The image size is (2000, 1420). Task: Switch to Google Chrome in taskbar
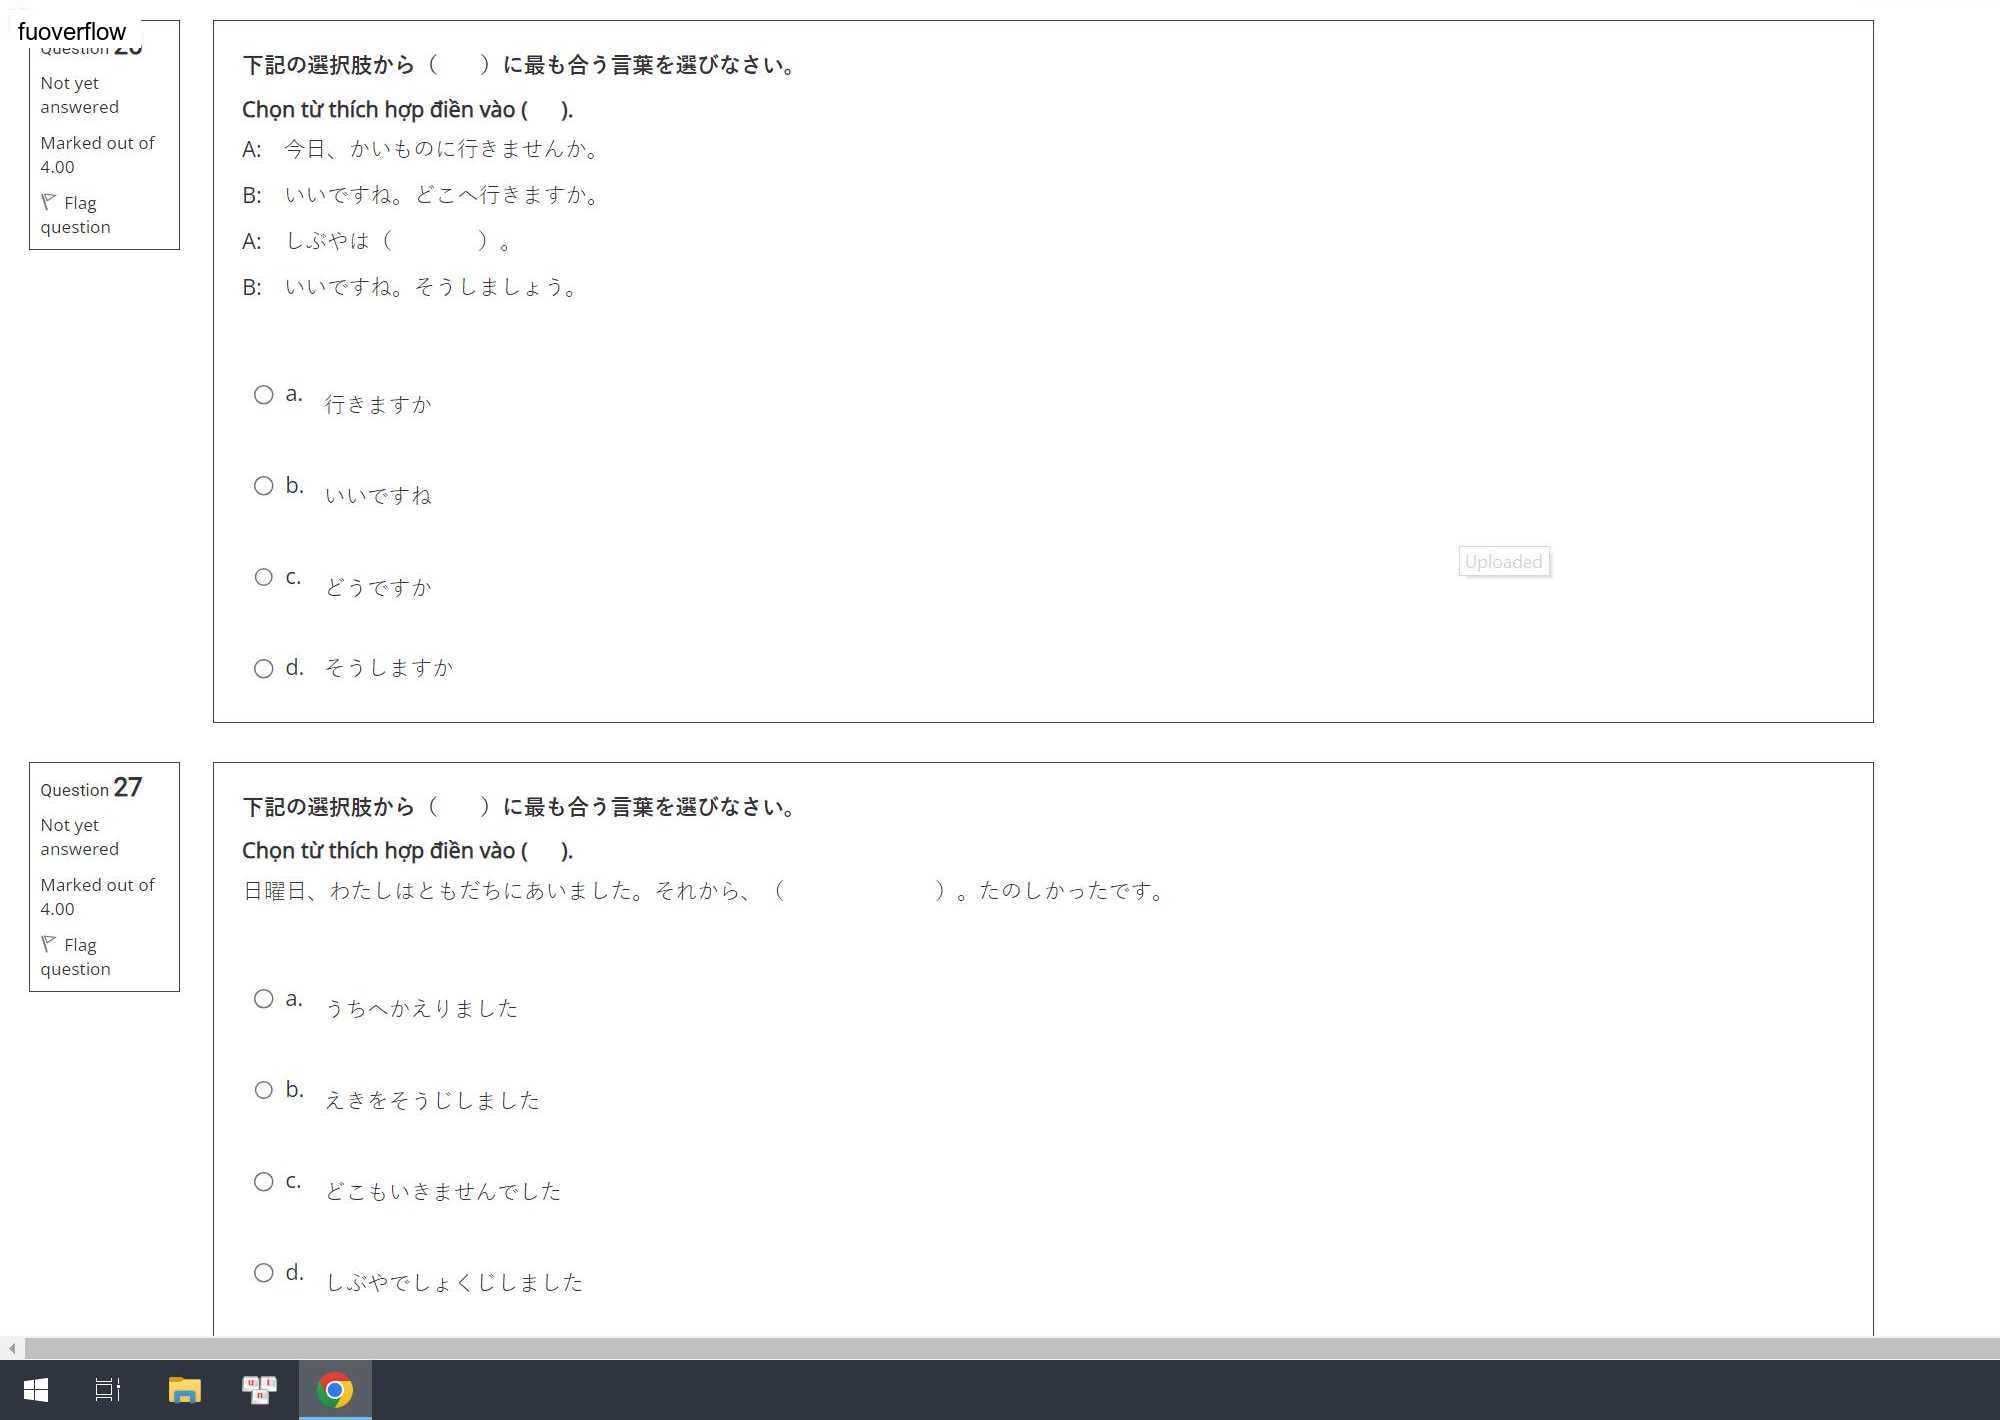335,1390
